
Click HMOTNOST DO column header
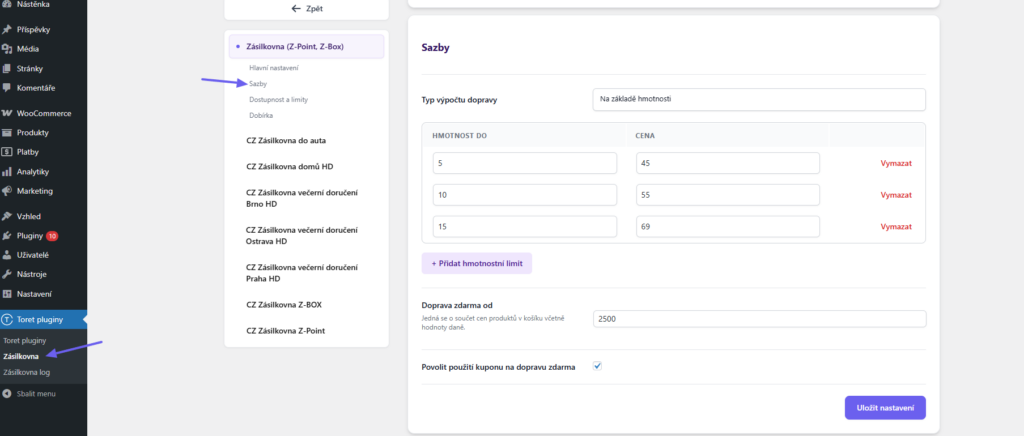pyautogui.click(x=460, y=135)
